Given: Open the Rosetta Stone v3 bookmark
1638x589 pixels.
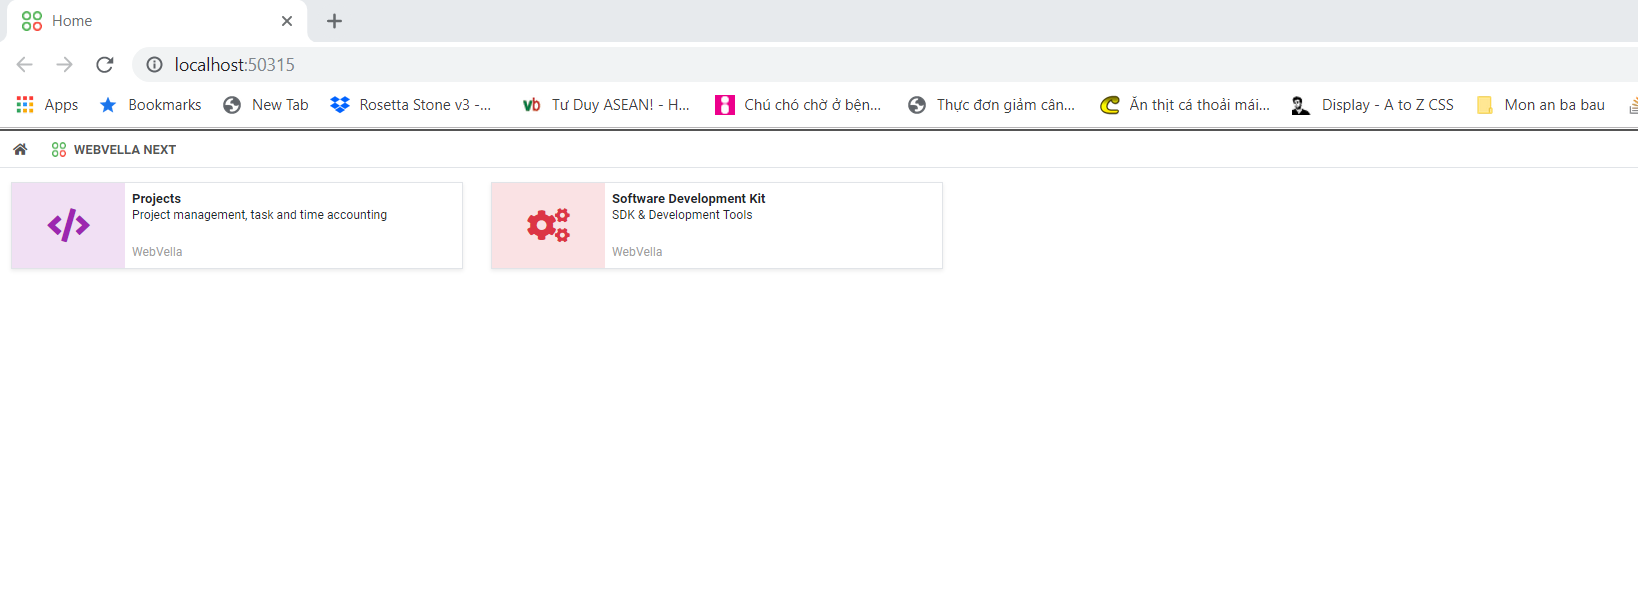Looking at the screenshot, I should coord(411,105).
